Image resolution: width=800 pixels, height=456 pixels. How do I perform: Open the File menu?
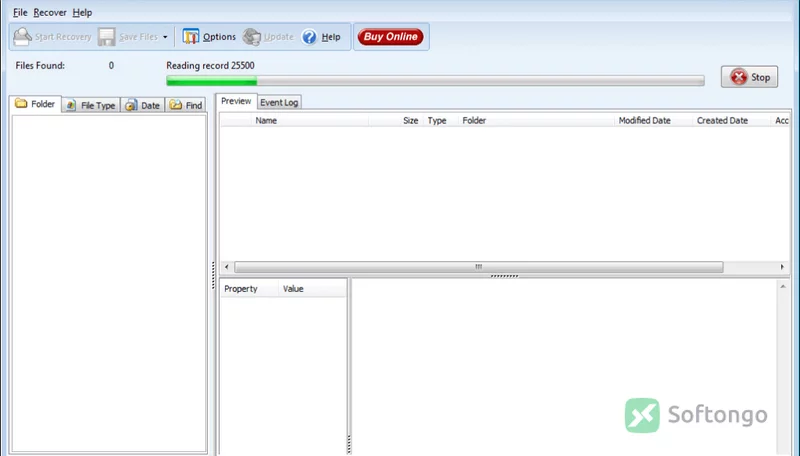pyautogui.click(x=20, y=12)
